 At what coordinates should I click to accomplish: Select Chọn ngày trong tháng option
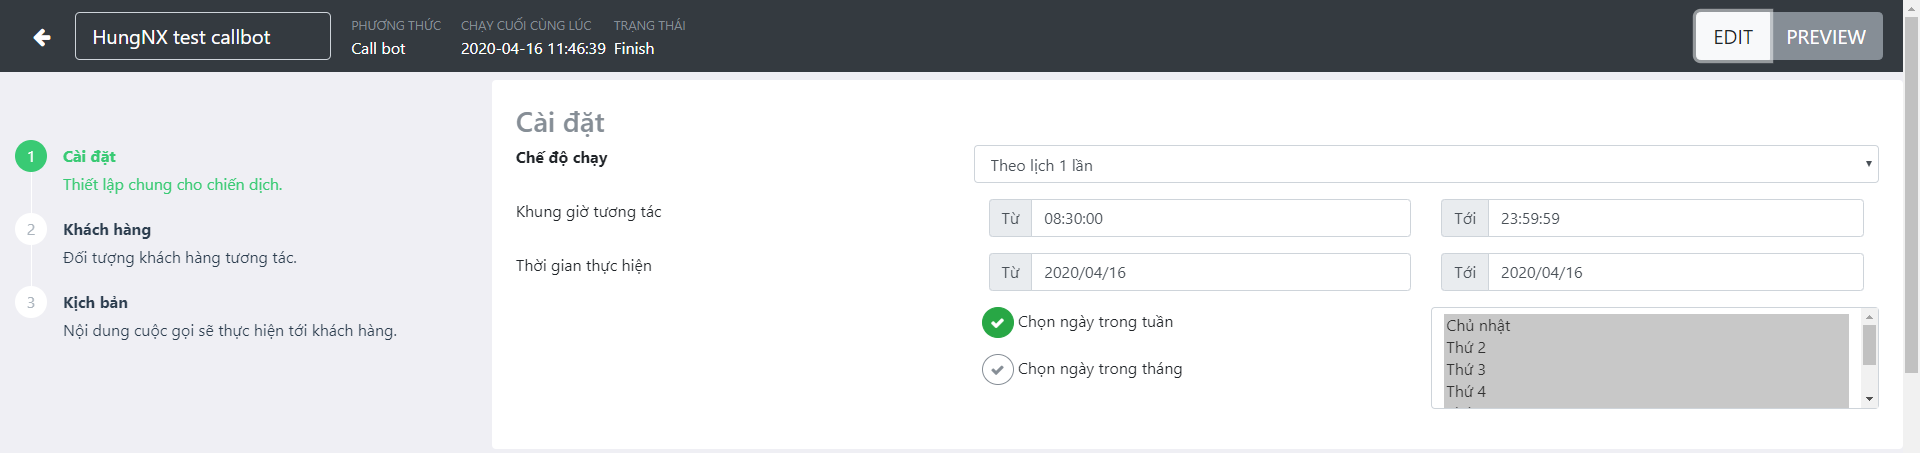click(x=997, y=369)
